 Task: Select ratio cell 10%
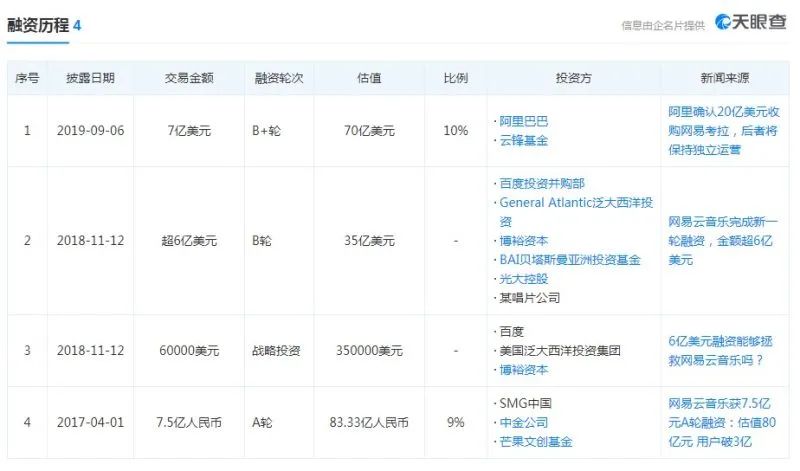pos(456,131)
